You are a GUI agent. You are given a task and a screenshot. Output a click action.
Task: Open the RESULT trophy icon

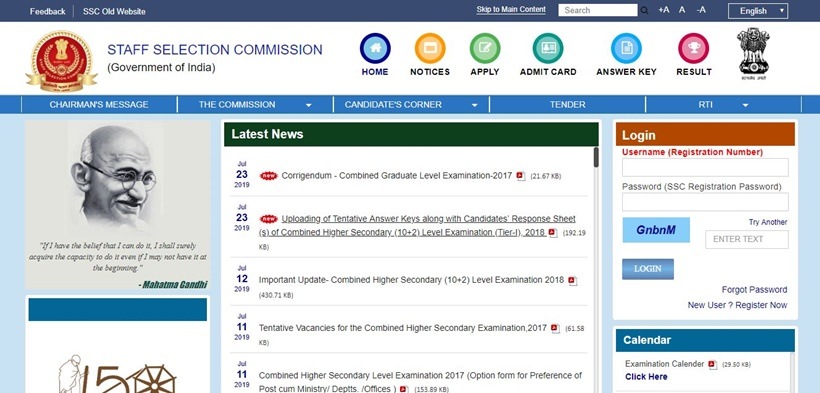(693, 48)
